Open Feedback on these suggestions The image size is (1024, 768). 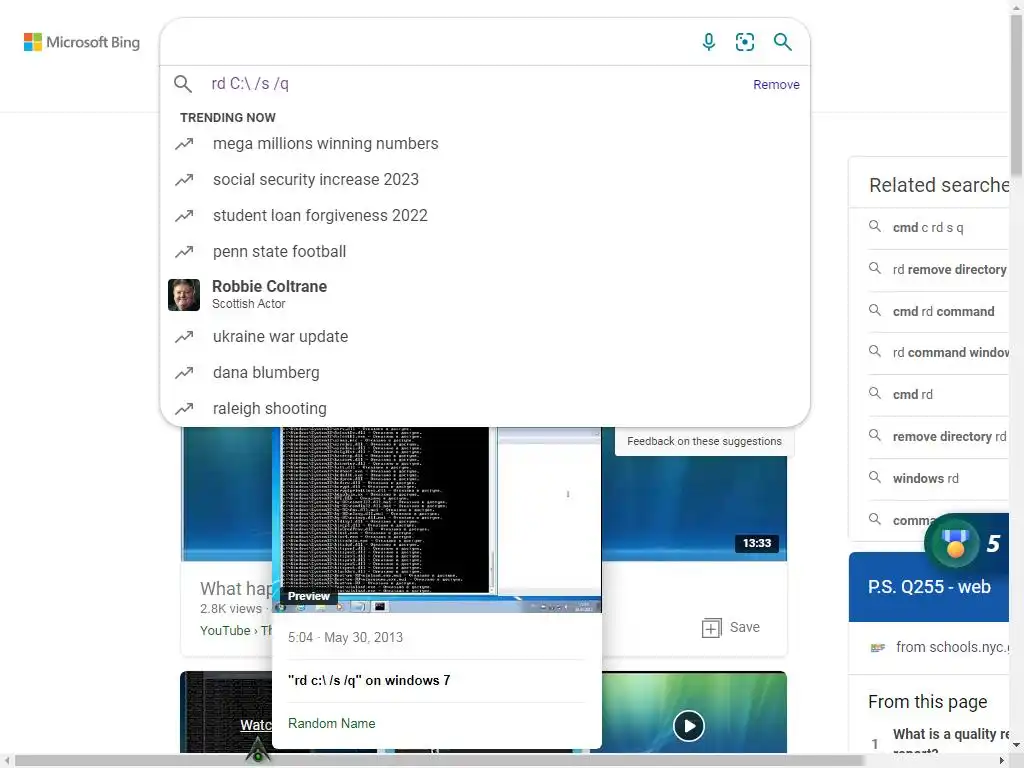[704, 441]
